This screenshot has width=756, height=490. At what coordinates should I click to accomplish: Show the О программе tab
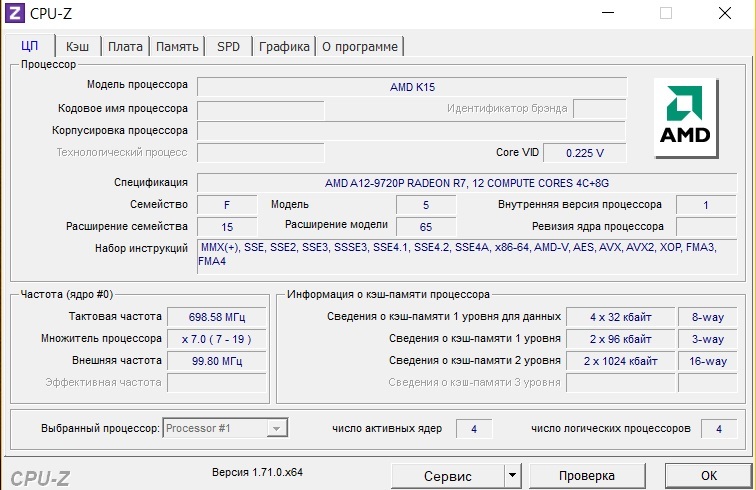(360, 46)
